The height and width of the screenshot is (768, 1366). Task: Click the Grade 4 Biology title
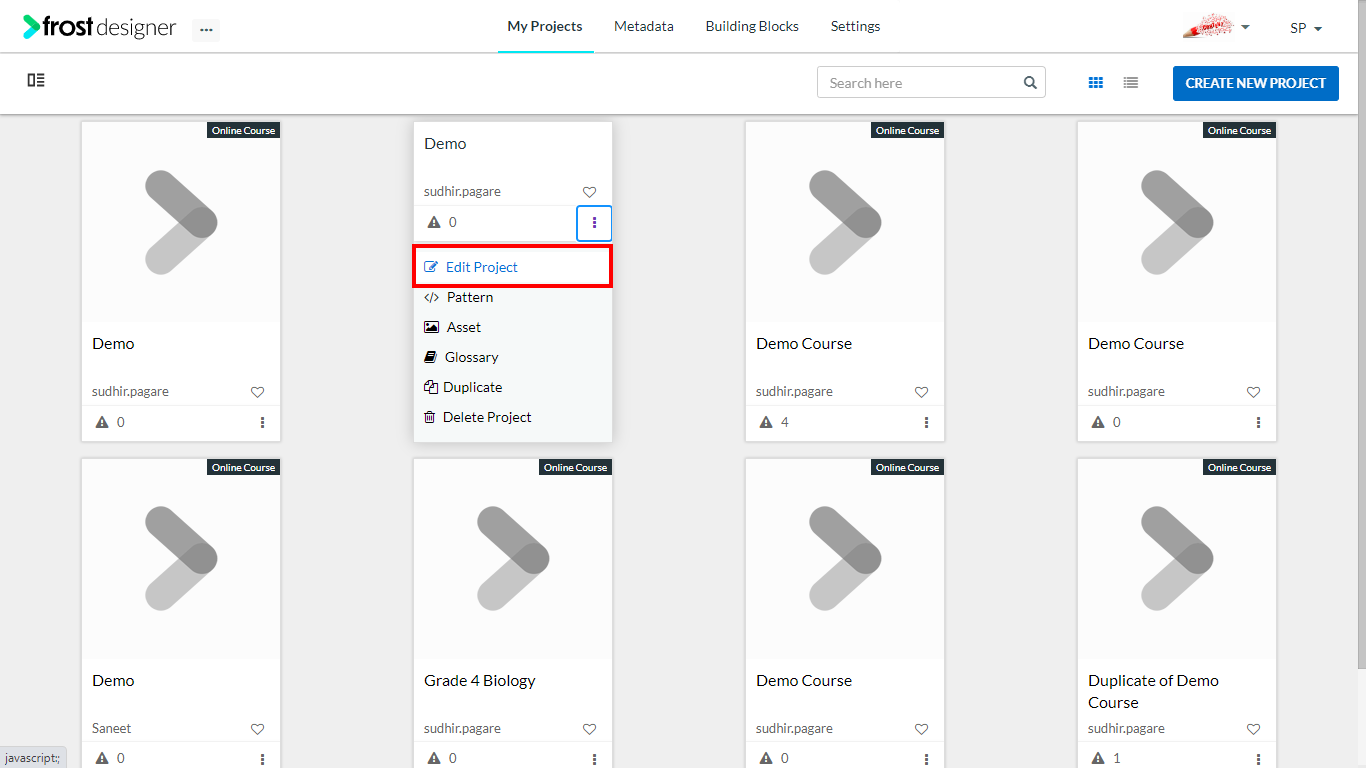[480, 680]
